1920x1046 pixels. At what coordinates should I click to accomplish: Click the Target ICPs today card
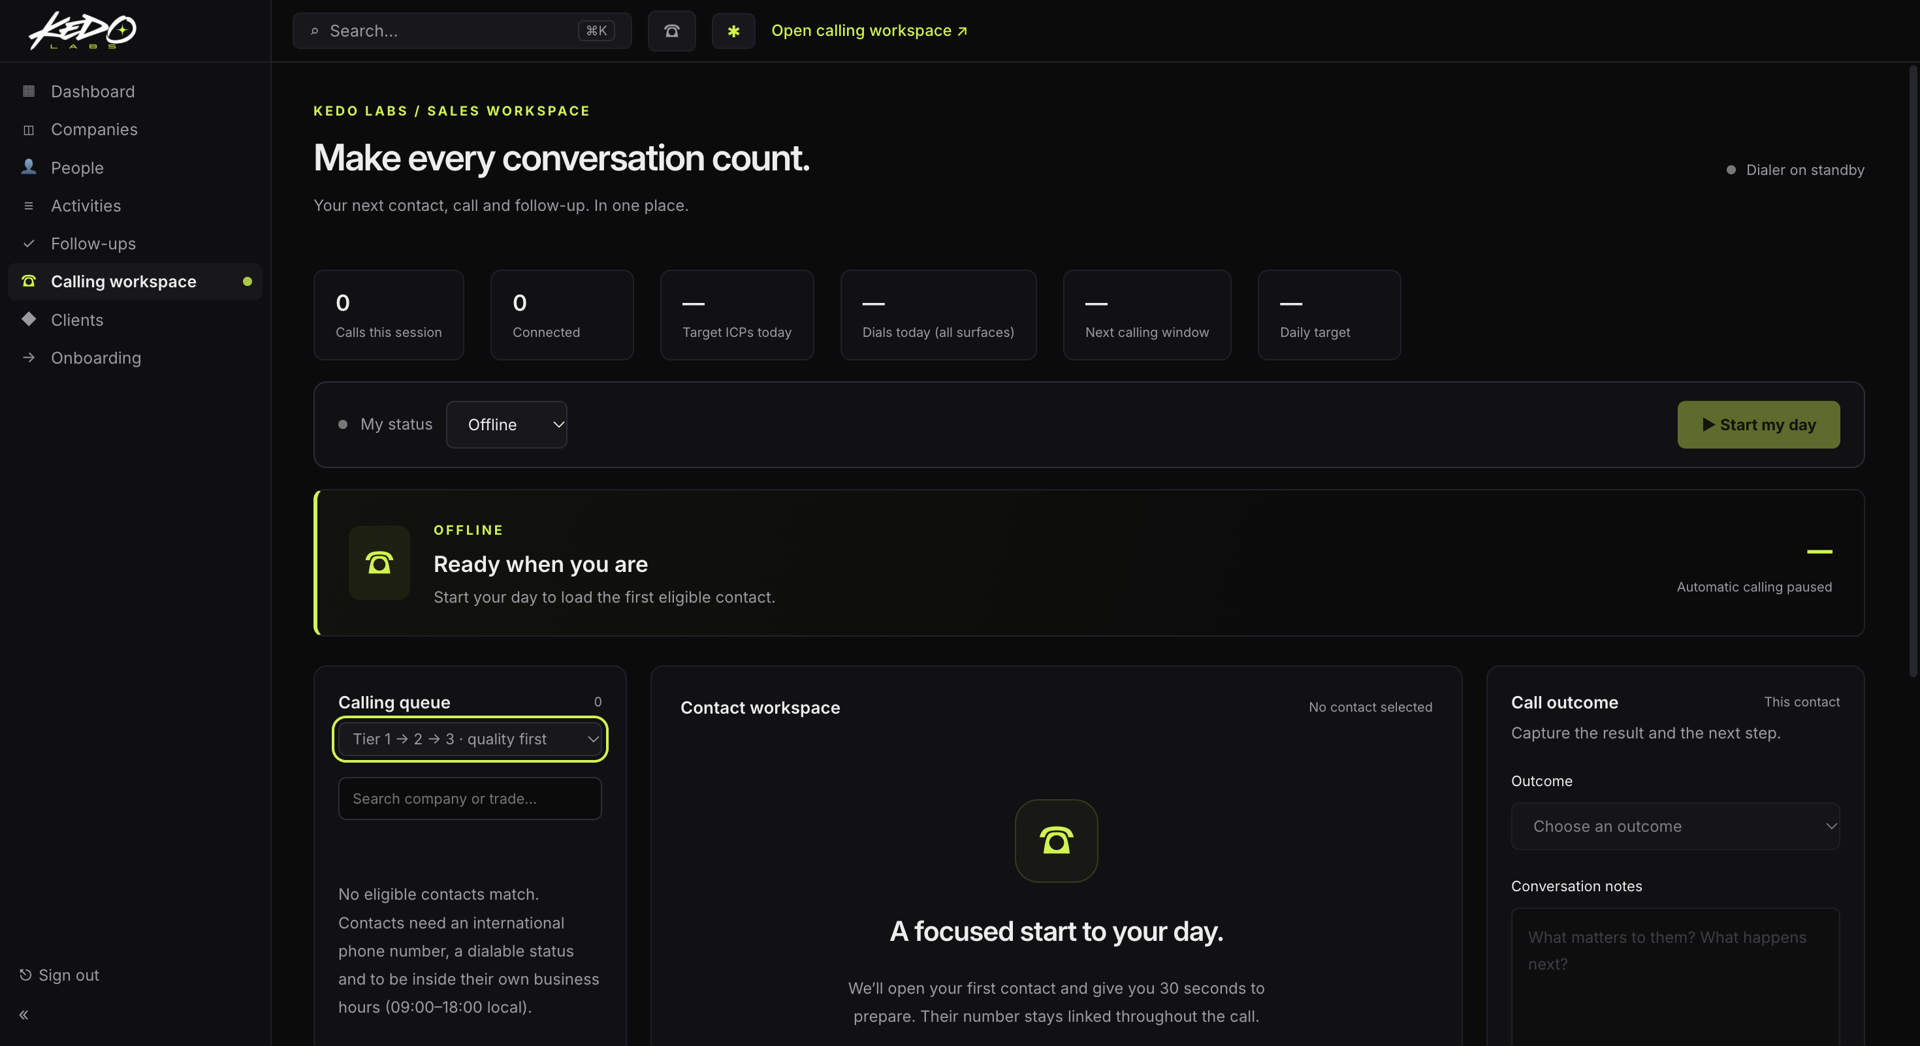click(x=737, y=315)
